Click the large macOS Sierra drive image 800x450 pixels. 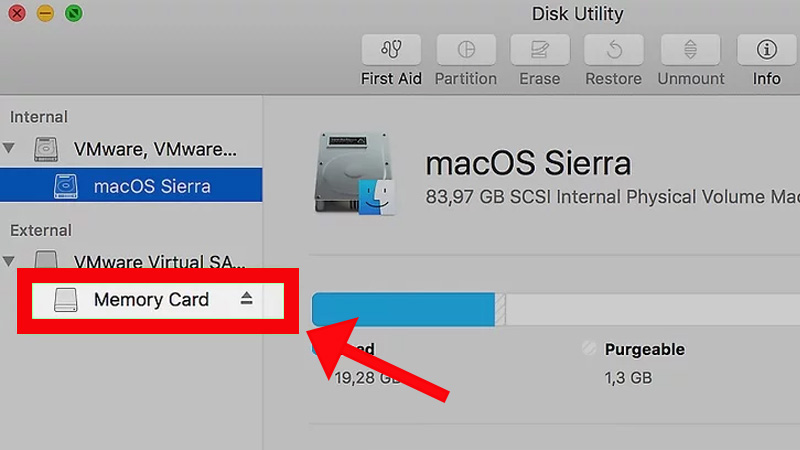click(354, 171)
